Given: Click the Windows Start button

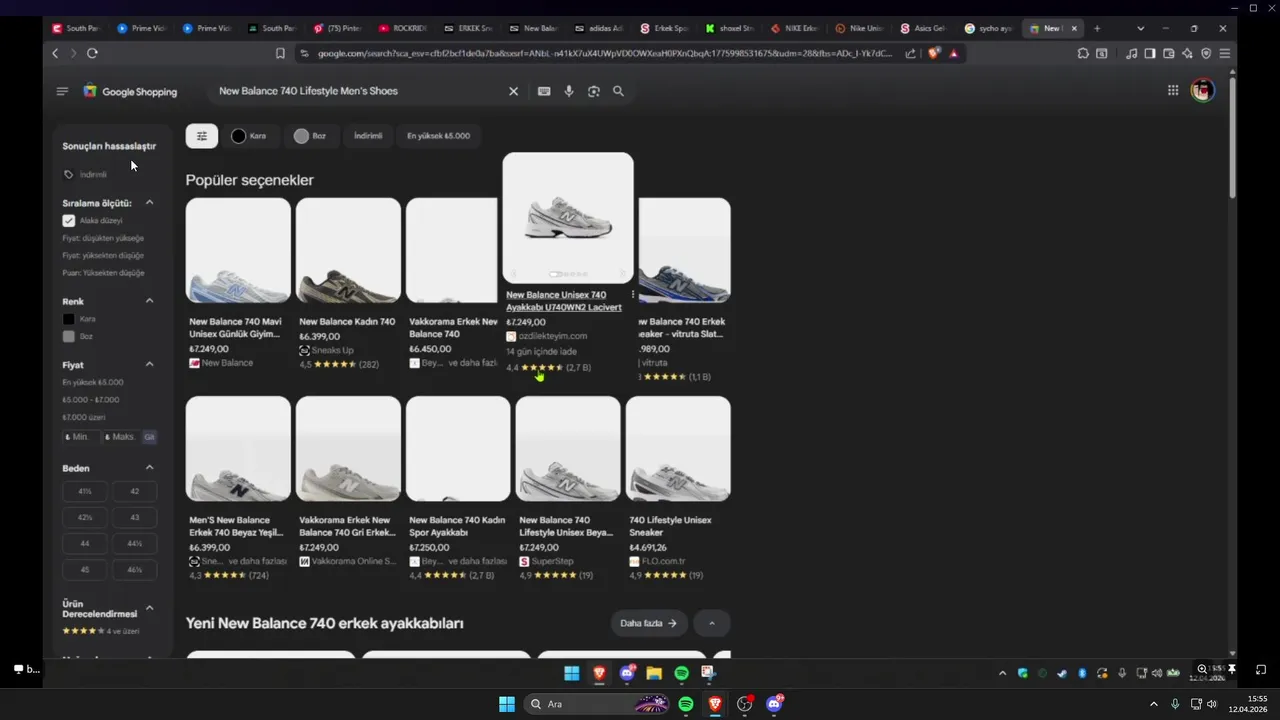Looking at the screenshot, I should [x=507, y=704].
